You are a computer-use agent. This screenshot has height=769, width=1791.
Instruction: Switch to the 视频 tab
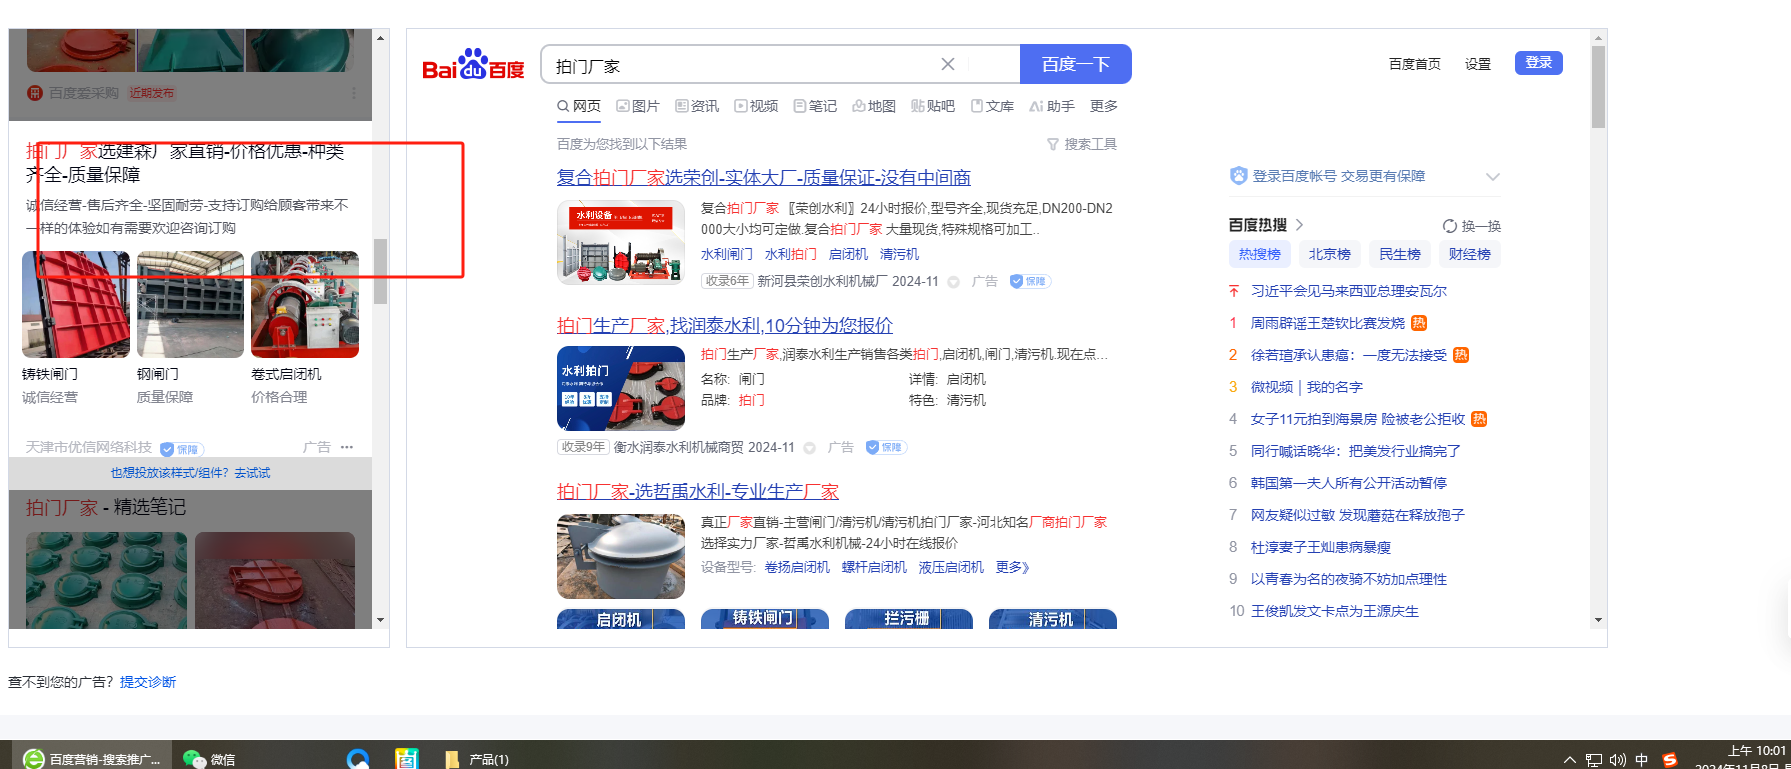click(756, 106)
